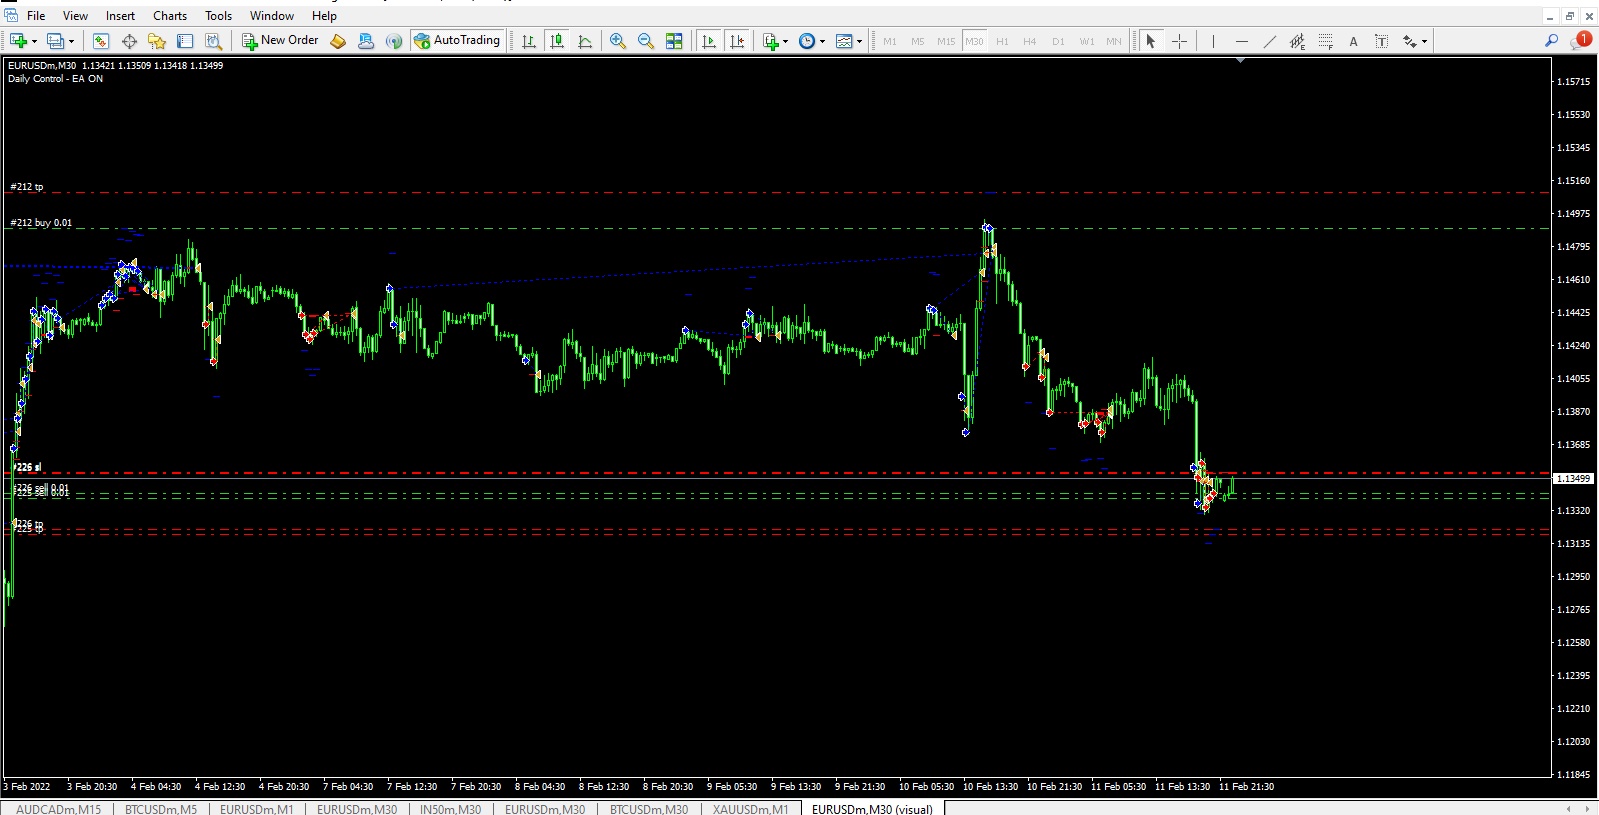
Task: Switch to bar chart type
Action: click(x=529, y=41)
